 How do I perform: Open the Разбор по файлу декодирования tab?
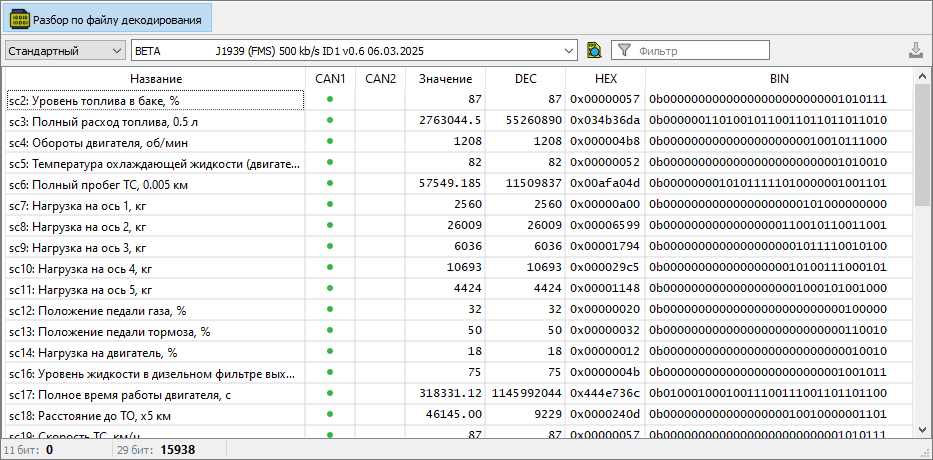[x=117, y=19]
